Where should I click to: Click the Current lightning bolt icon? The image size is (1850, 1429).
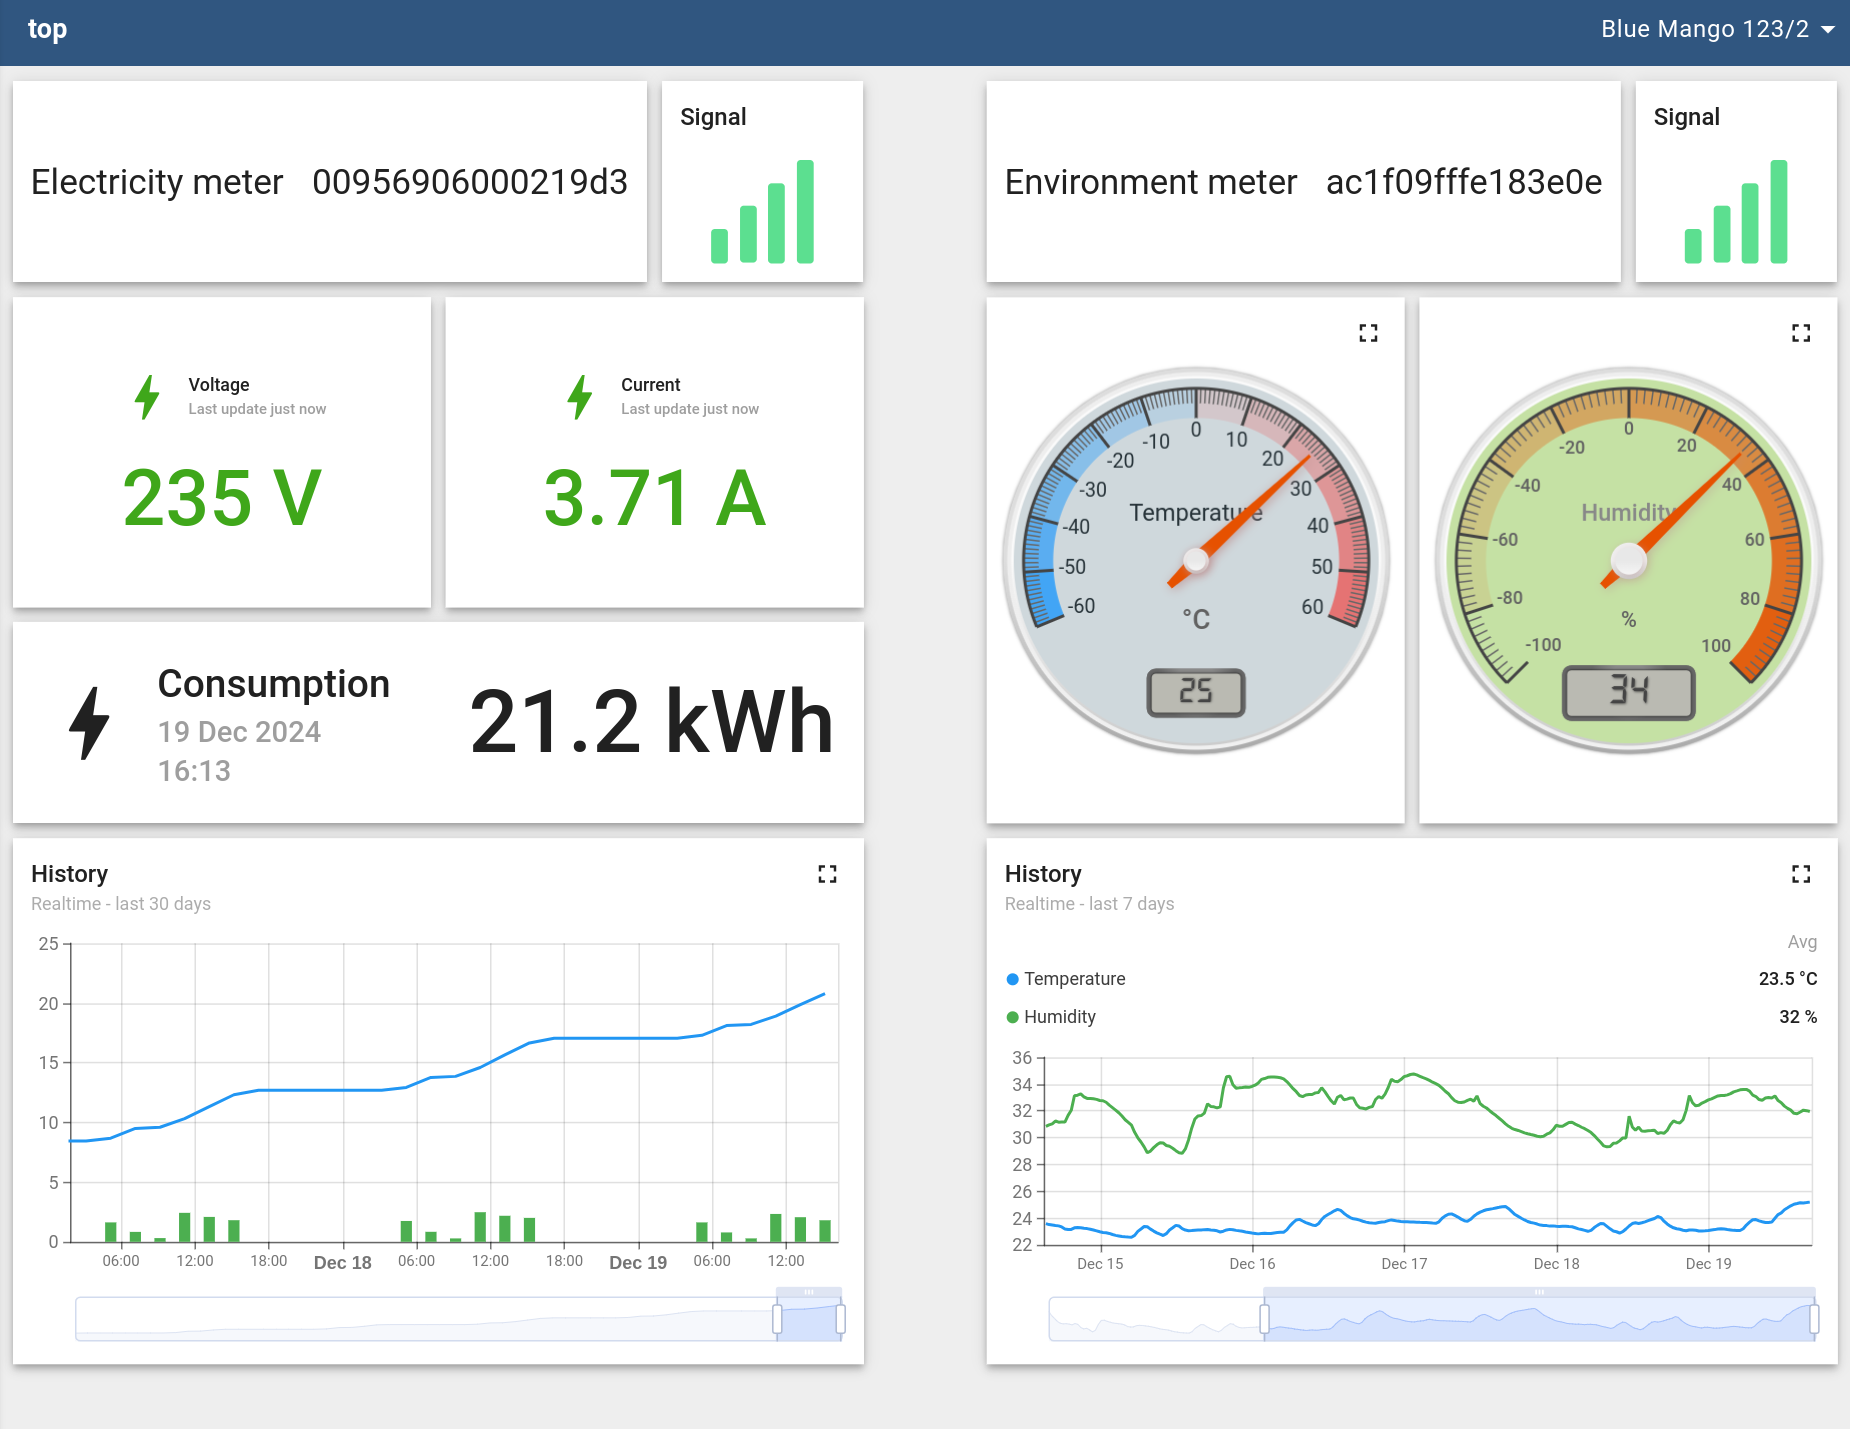(580, 397)
